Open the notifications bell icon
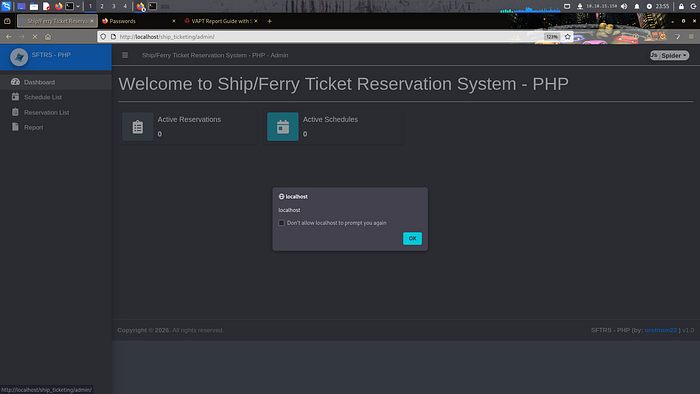Viewport: 700px width, 394px height. (637, 6)
